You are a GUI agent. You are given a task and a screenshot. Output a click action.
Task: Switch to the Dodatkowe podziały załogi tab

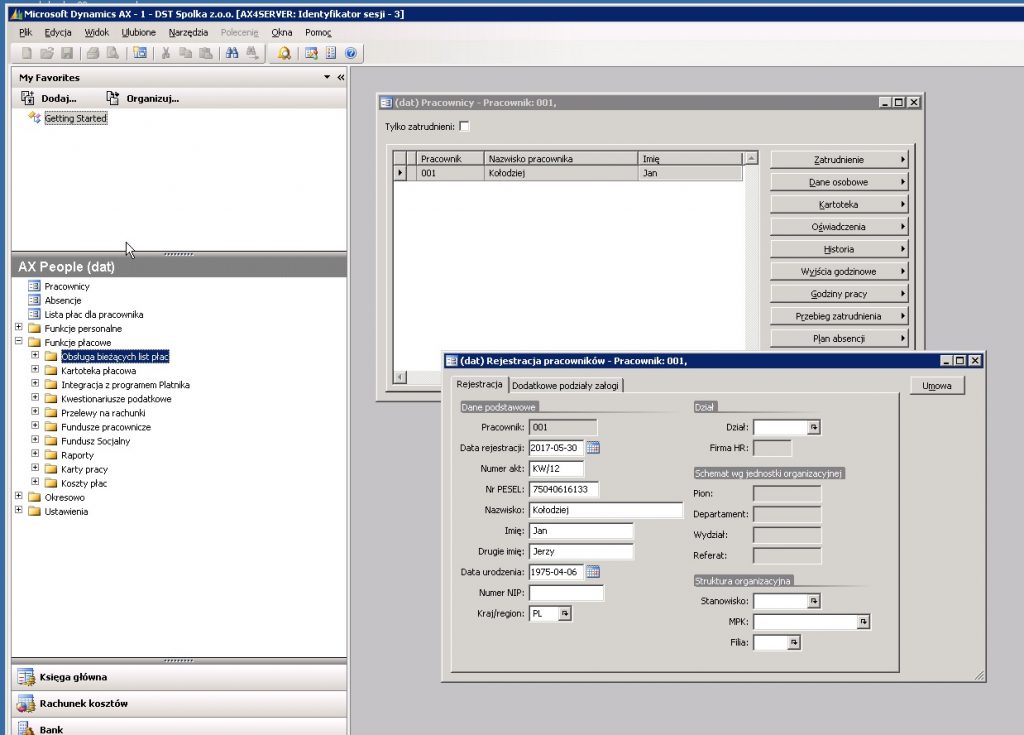(565, 385)
